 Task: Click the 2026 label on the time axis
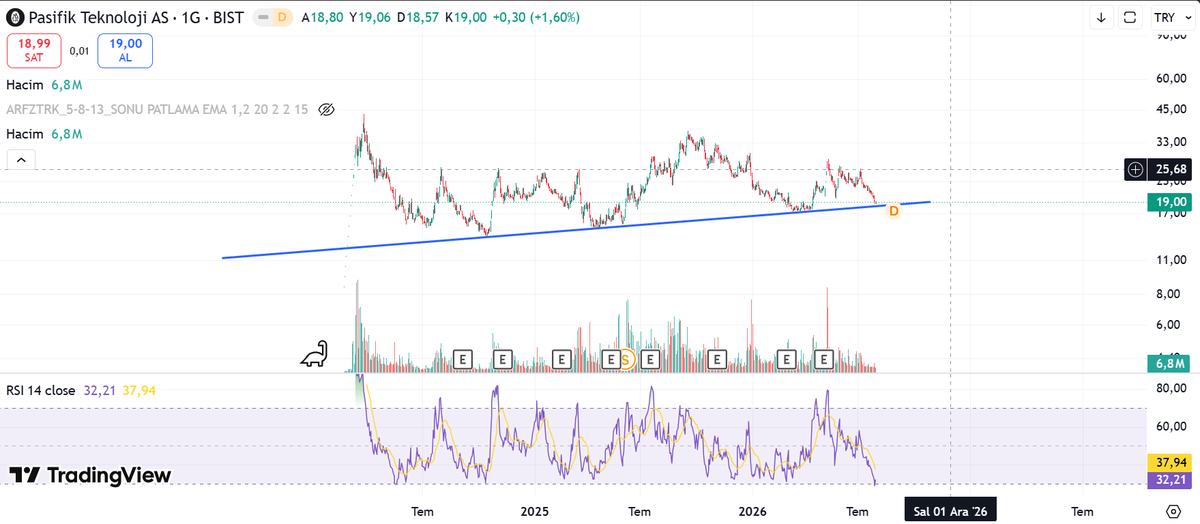(x=753, y=511)
